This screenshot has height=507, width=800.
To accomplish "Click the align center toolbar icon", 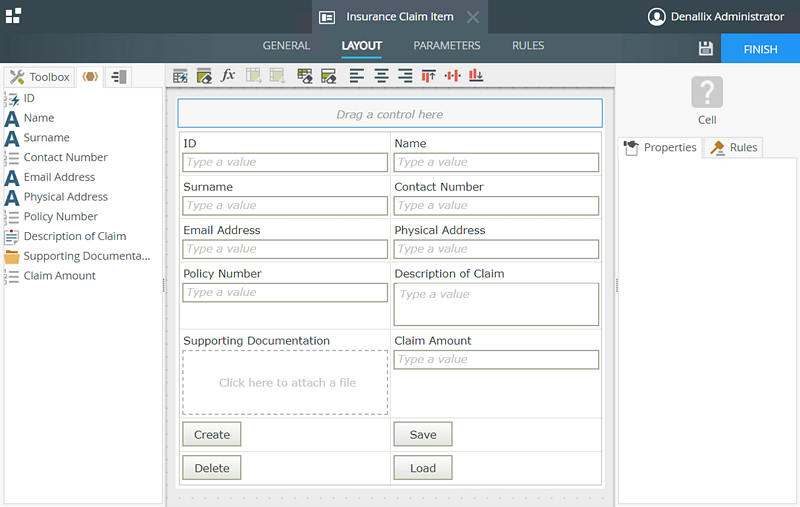I will point(381,76).
